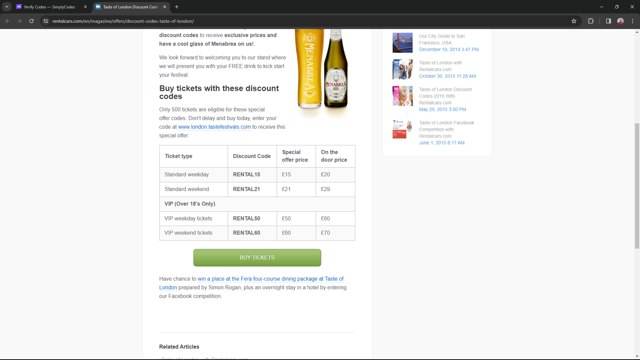This screenshot has height=360, width=640.
Task: Click the page vertical scrollbar thumb
Action: [637, 186]
